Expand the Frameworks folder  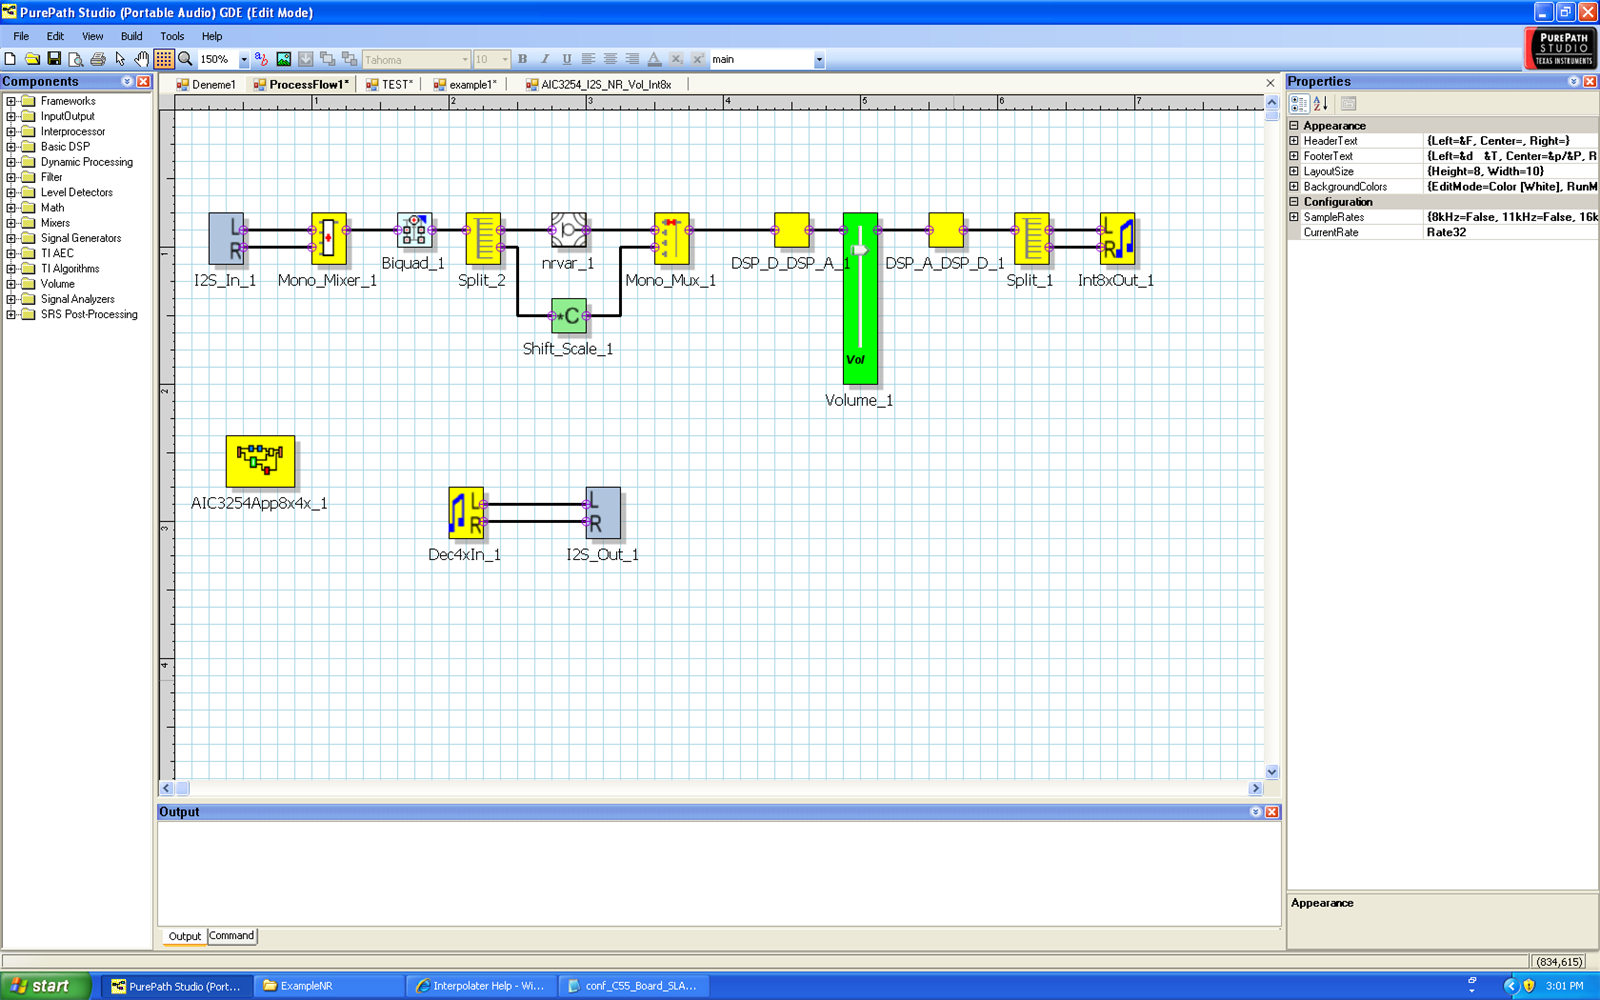click(11, 101)
